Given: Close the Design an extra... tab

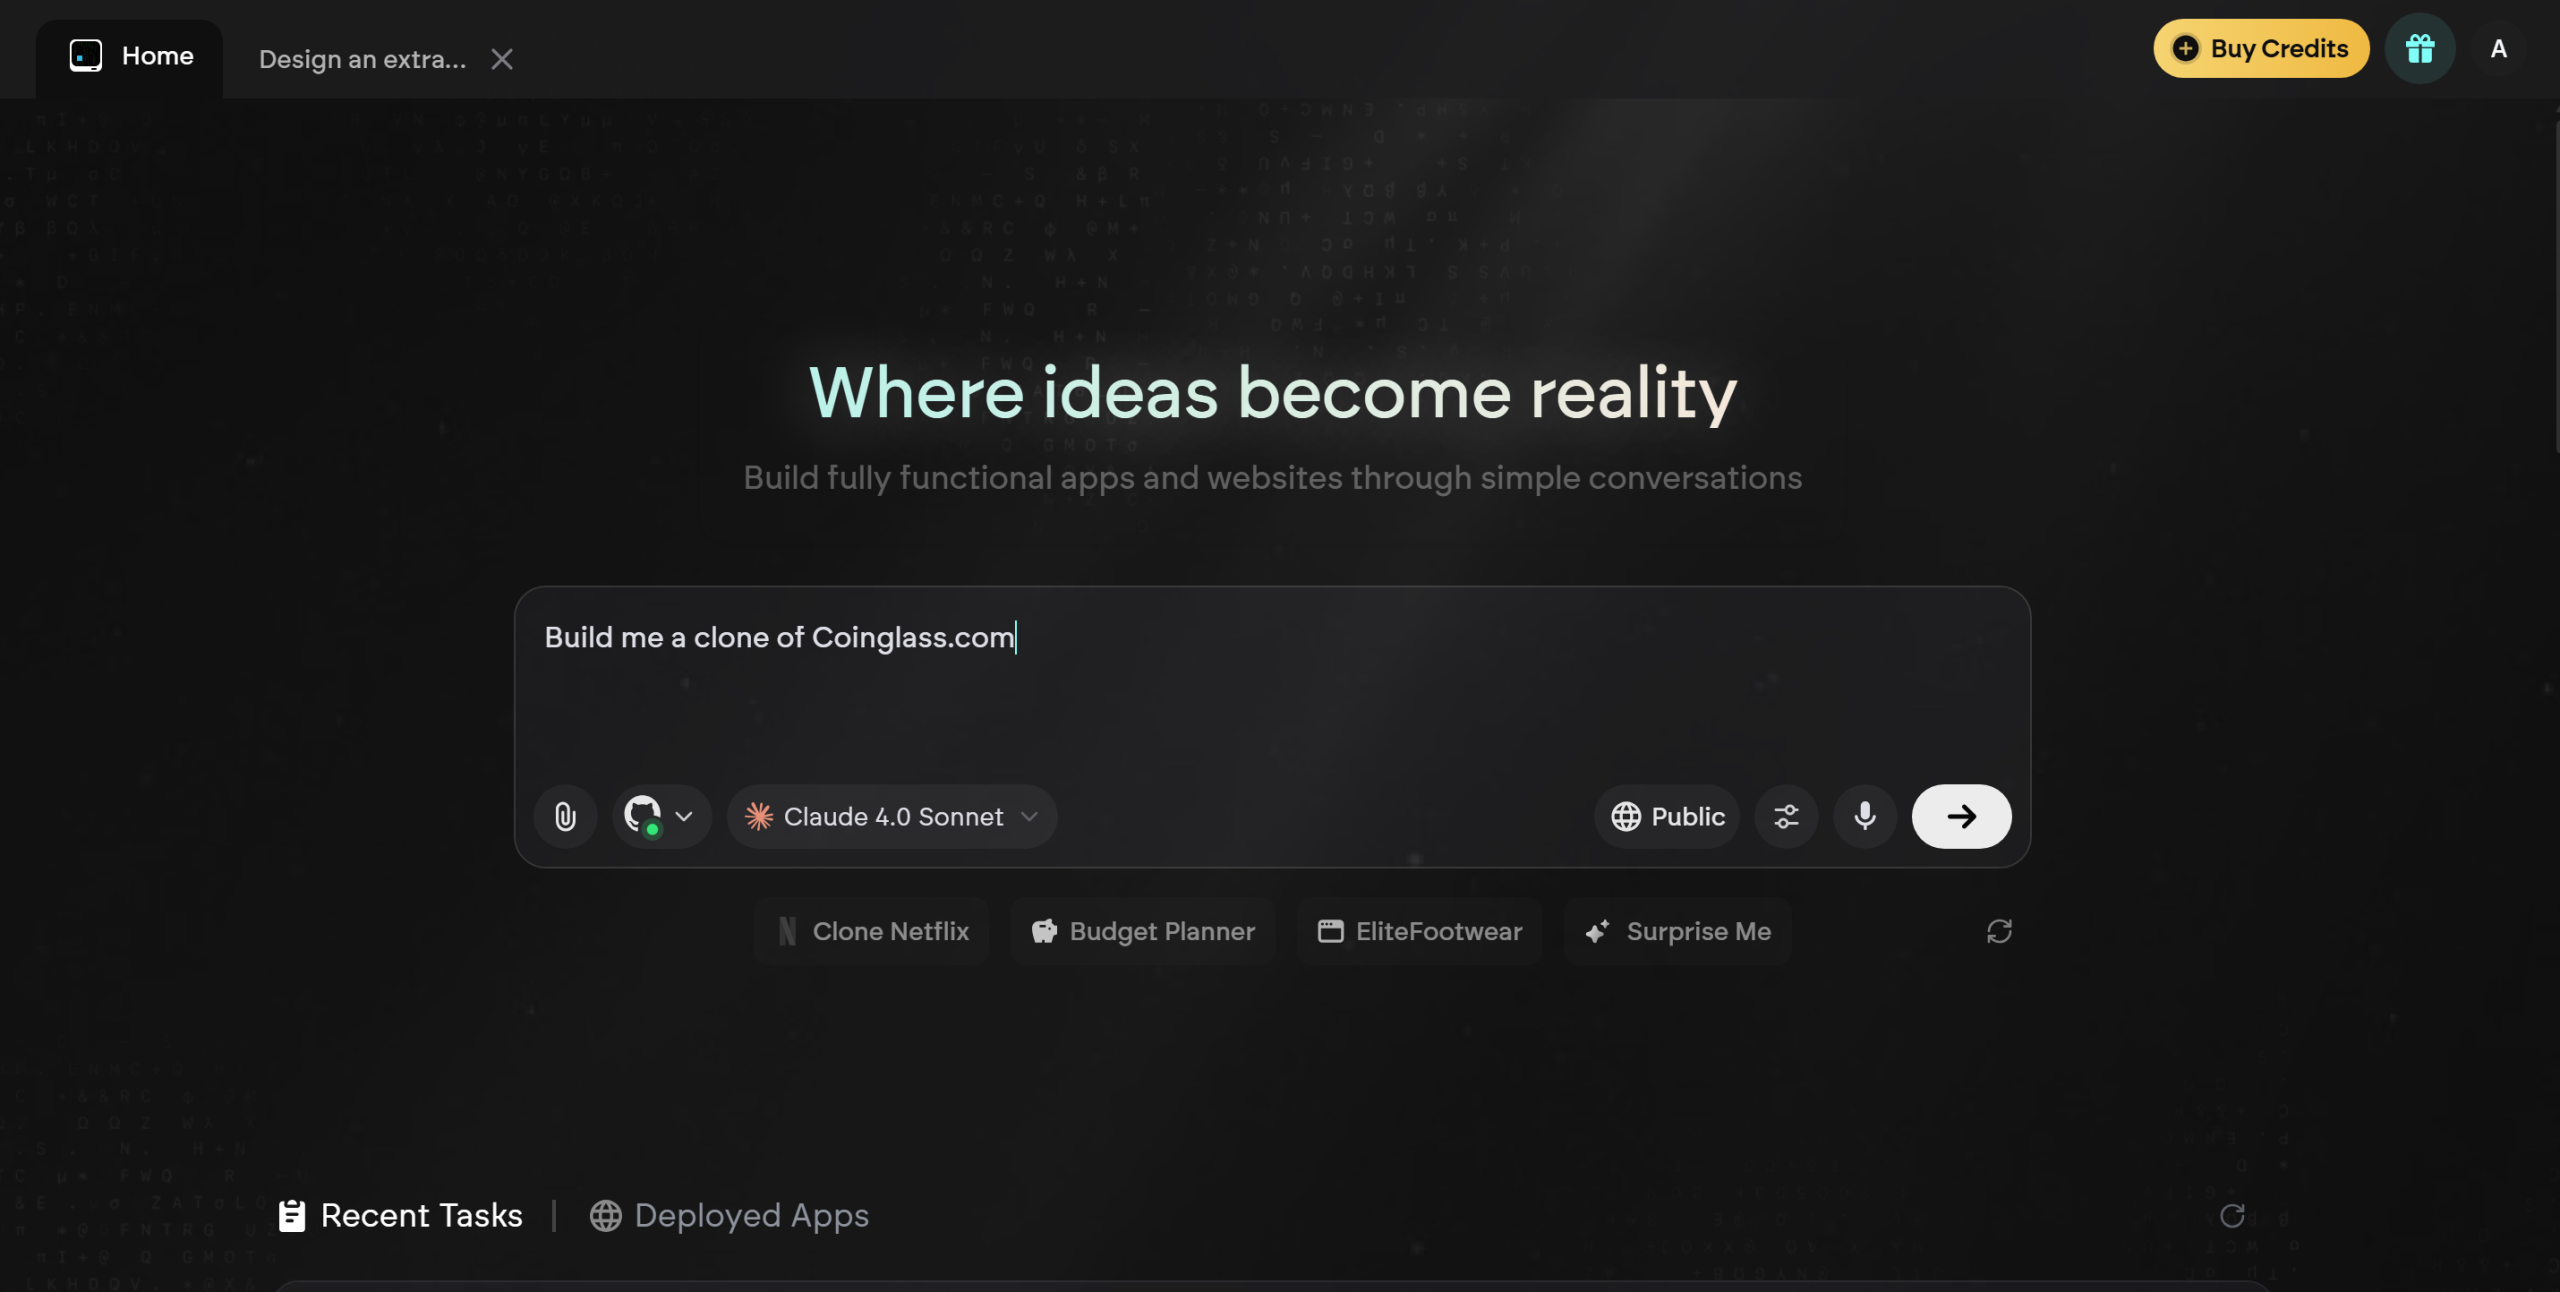Looking at the screenshot, I should pos(502,60).
